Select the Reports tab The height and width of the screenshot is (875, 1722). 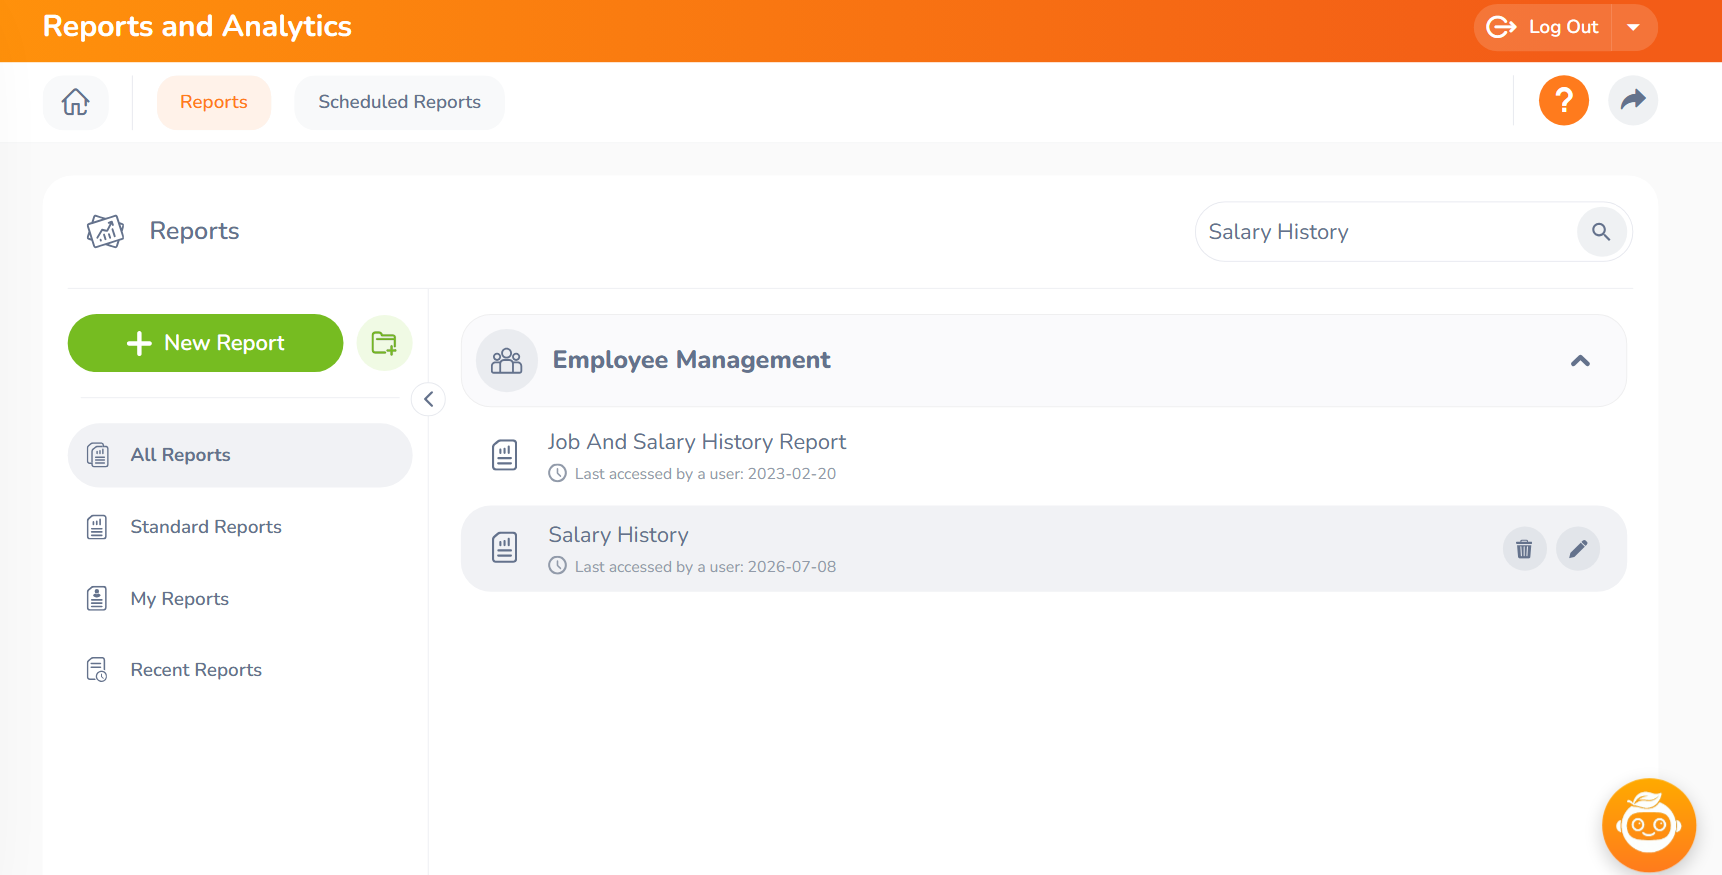pos(214,102)
